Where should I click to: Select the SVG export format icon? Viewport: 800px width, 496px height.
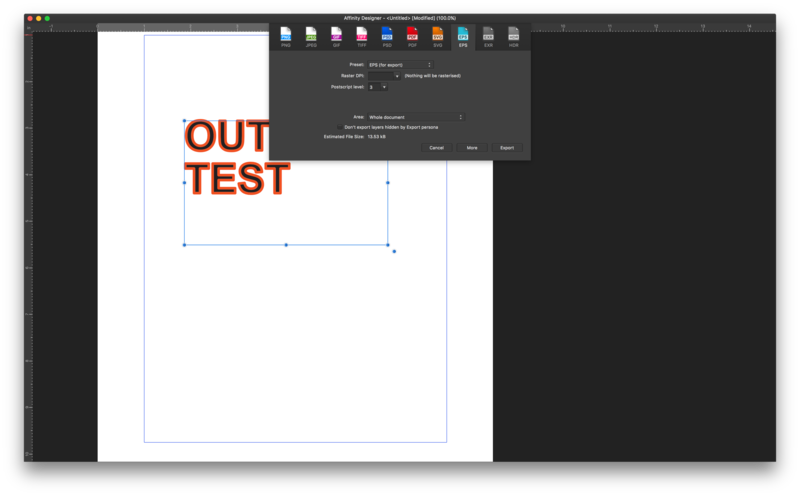[x=437, y=37]
